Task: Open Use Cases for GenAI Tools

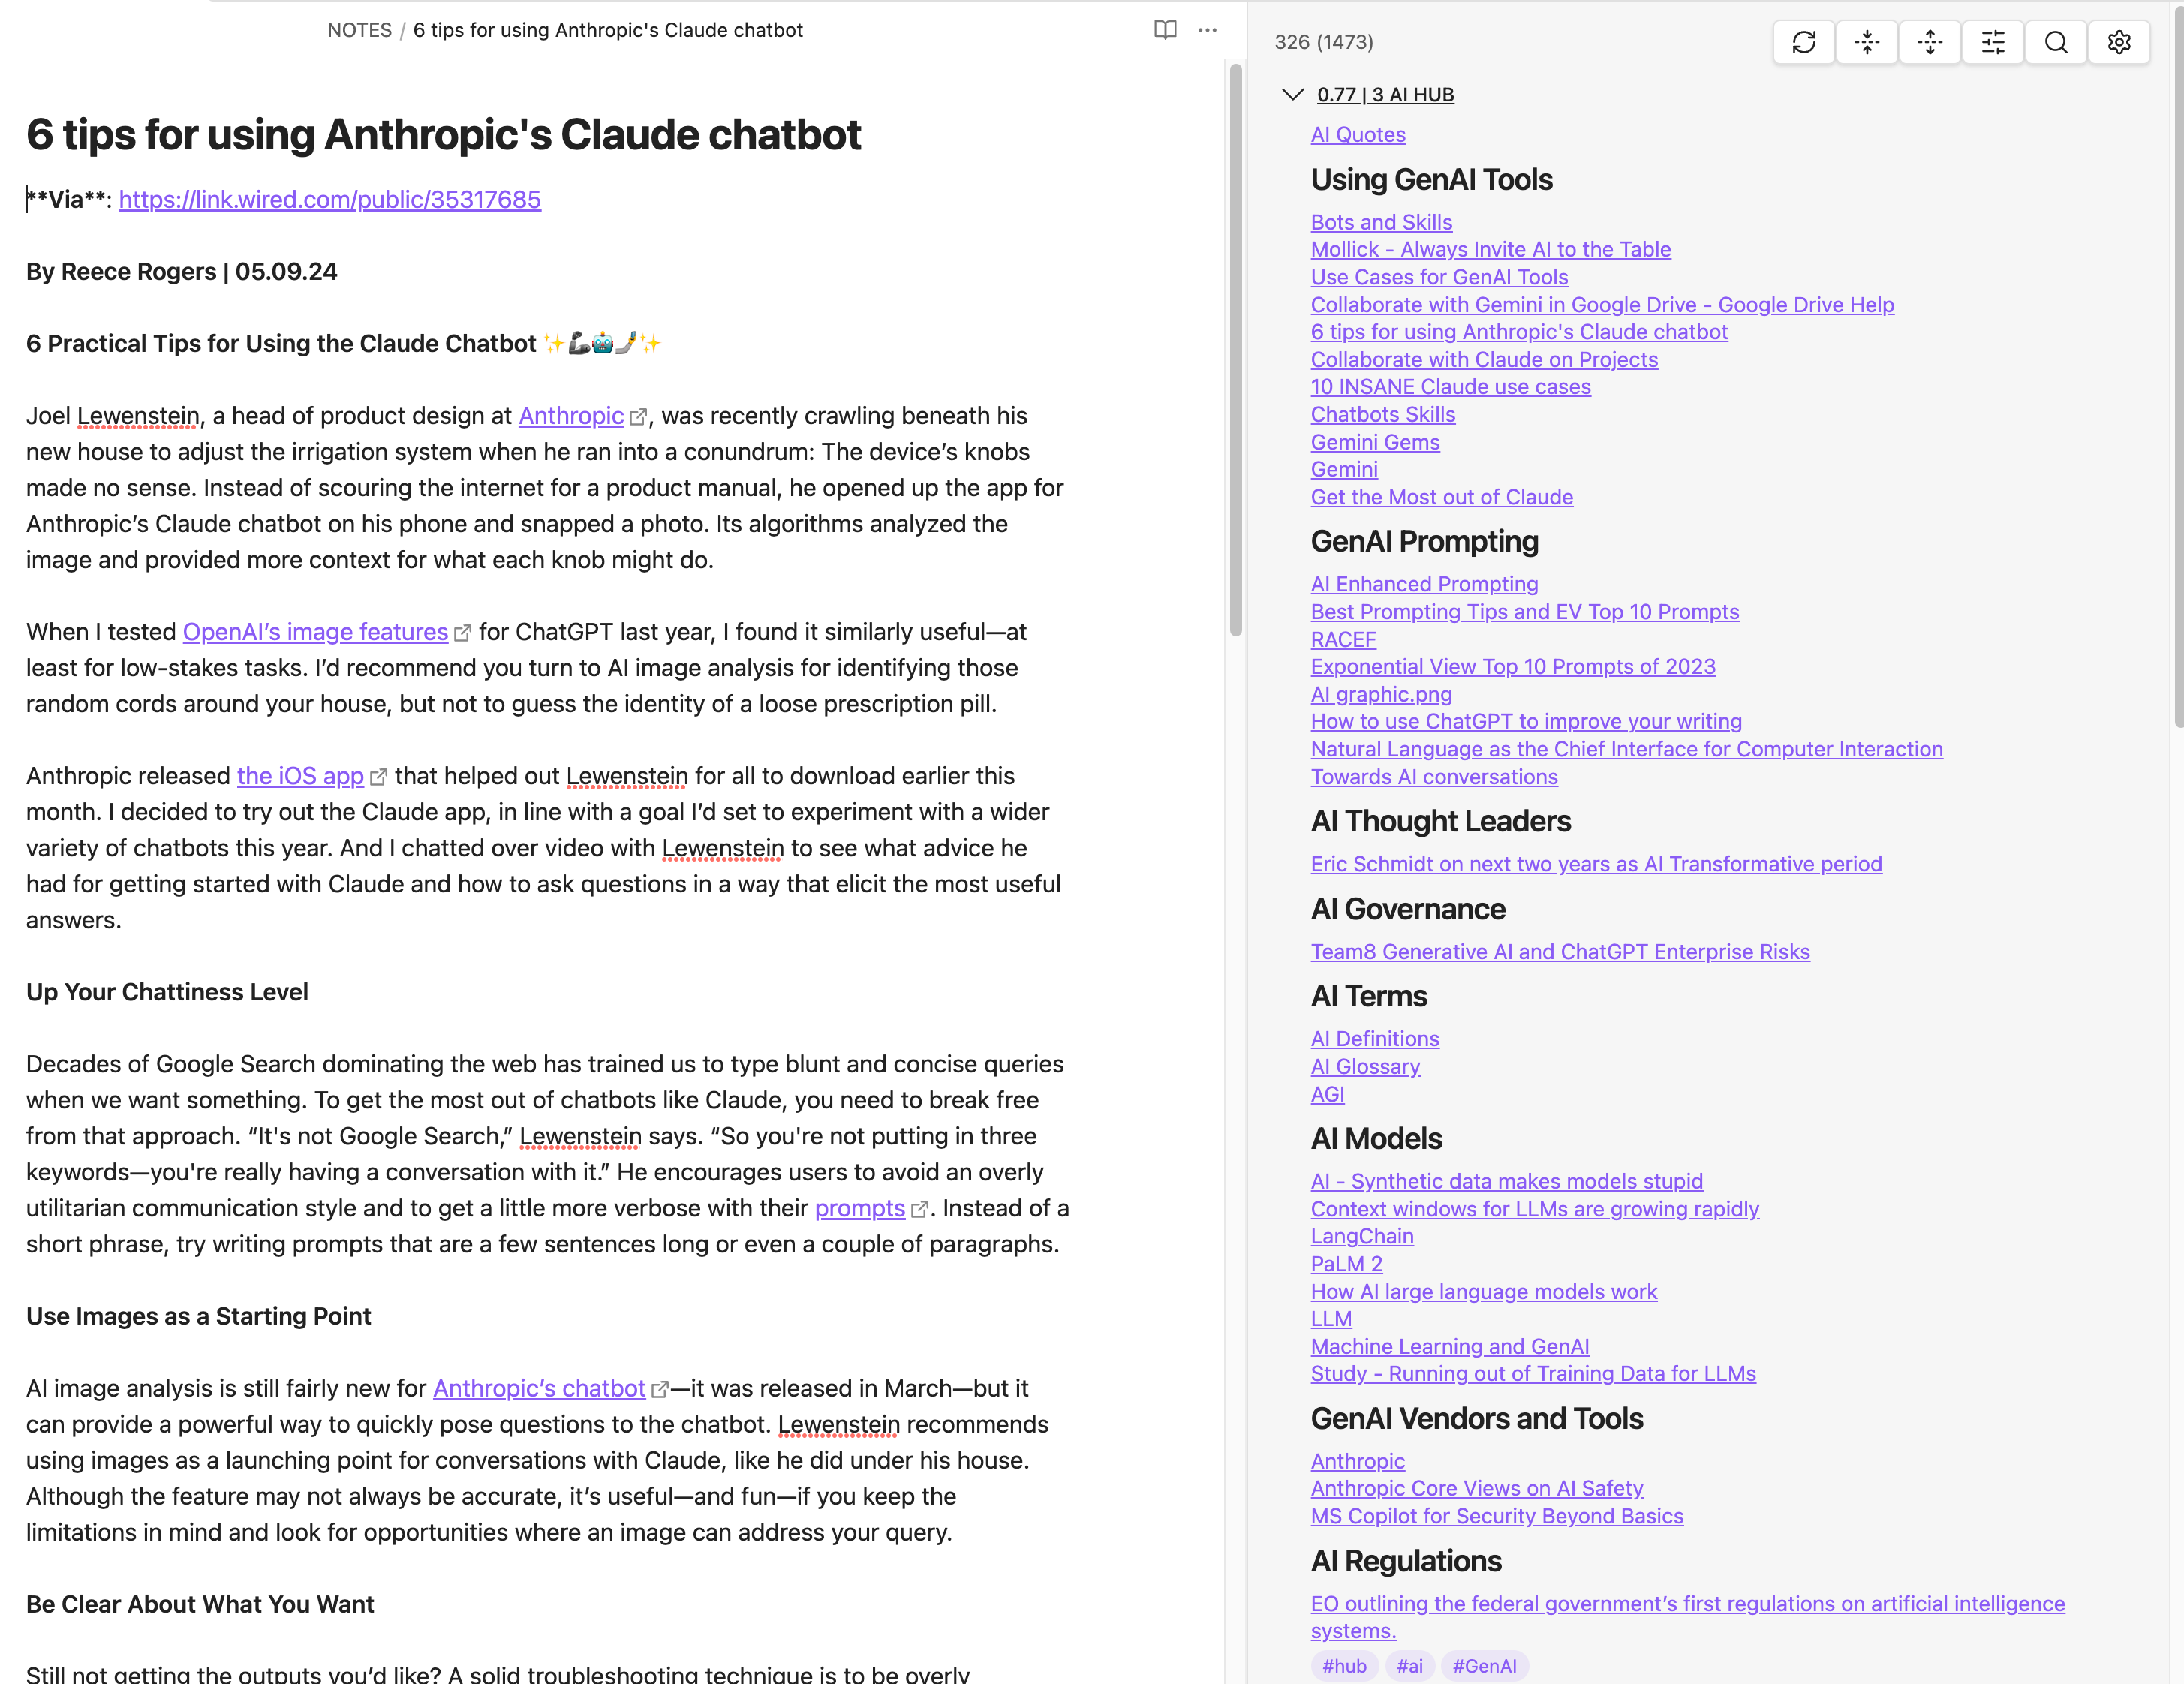Action: click(x=1439, y=277)
